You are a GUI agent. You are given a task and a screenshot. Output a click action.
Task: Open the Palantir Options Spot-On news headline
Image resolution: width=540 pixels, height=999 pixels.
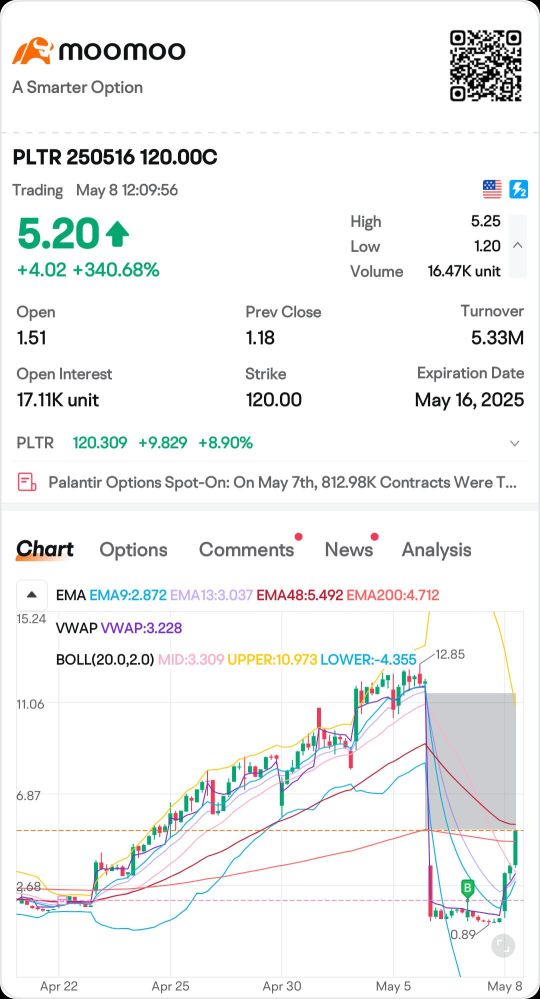click(282, 482)
